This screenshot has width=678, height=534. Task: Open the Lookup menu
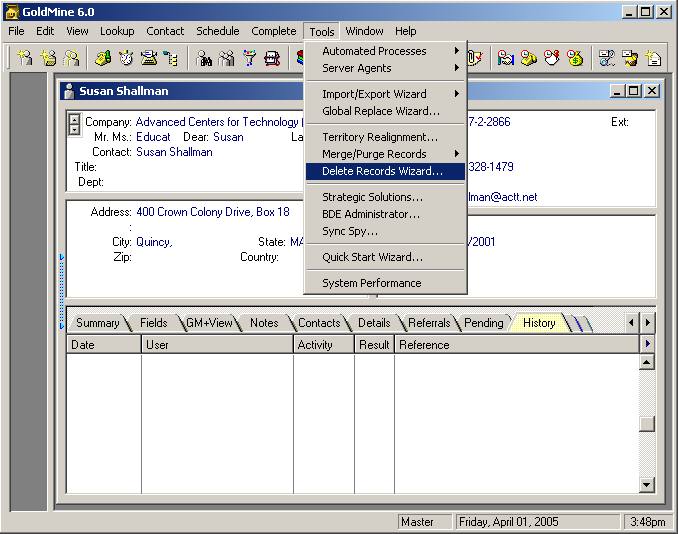coord(117,31)
